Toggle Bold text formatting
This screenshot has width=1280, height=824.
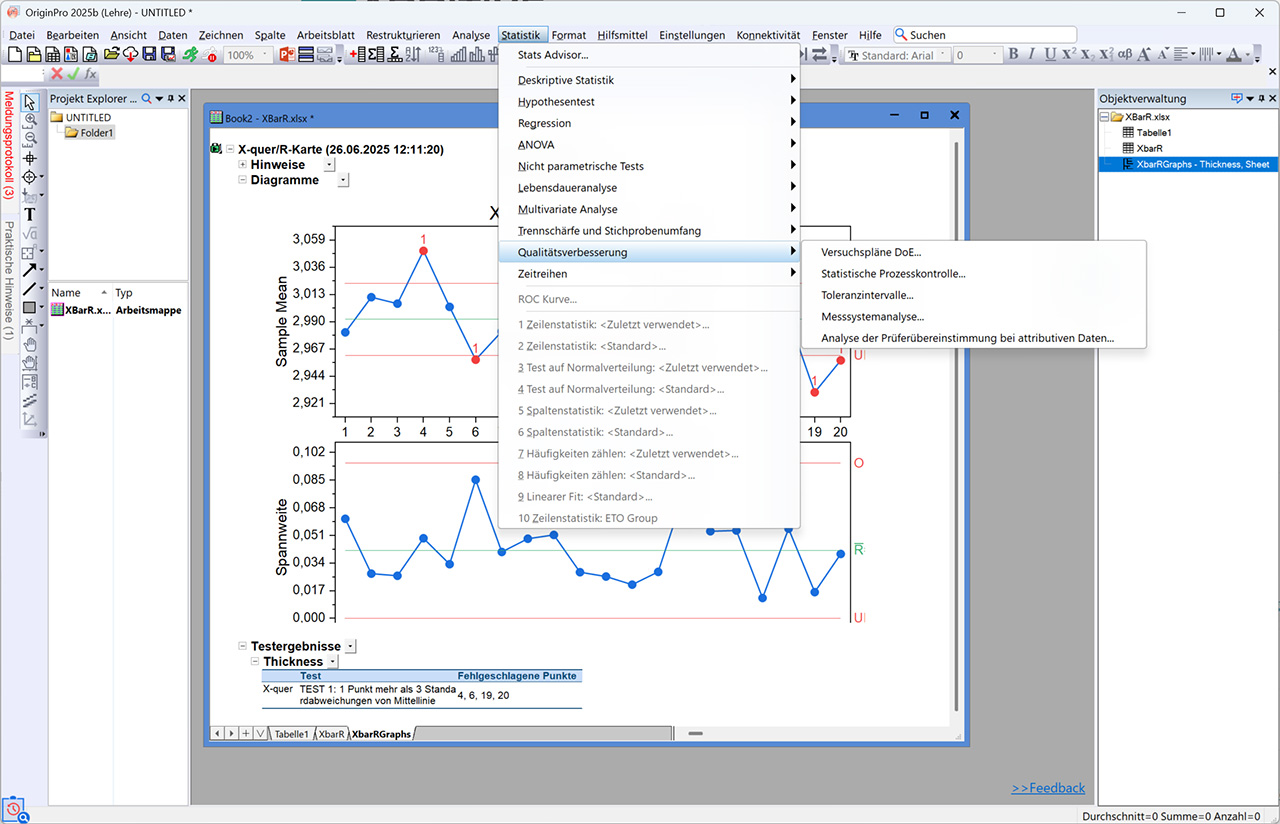[1013, 55]
